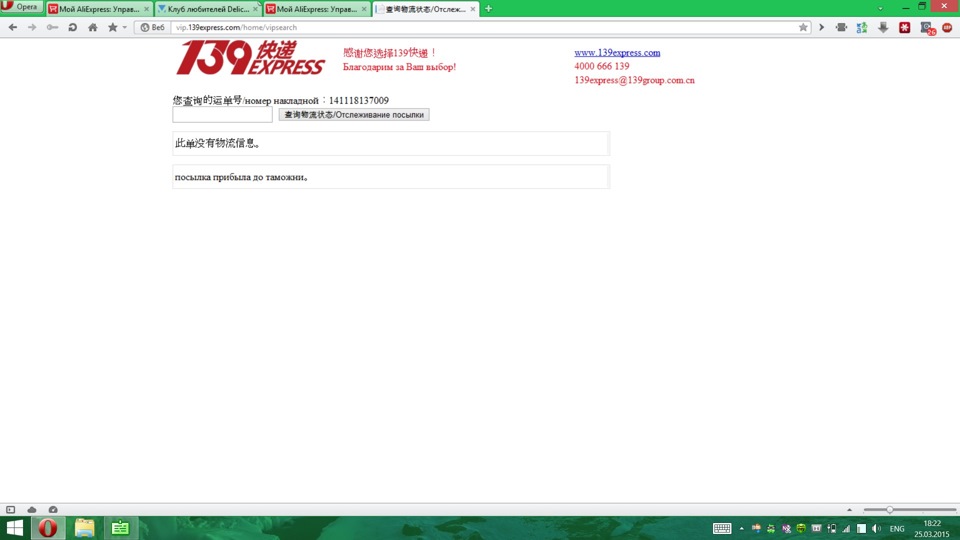Switch to the first 'Мой AliExpress' tab
Image resolution: width=960 pixels, height=540 pixels.
pyautogui.click(x=98, y=9)
